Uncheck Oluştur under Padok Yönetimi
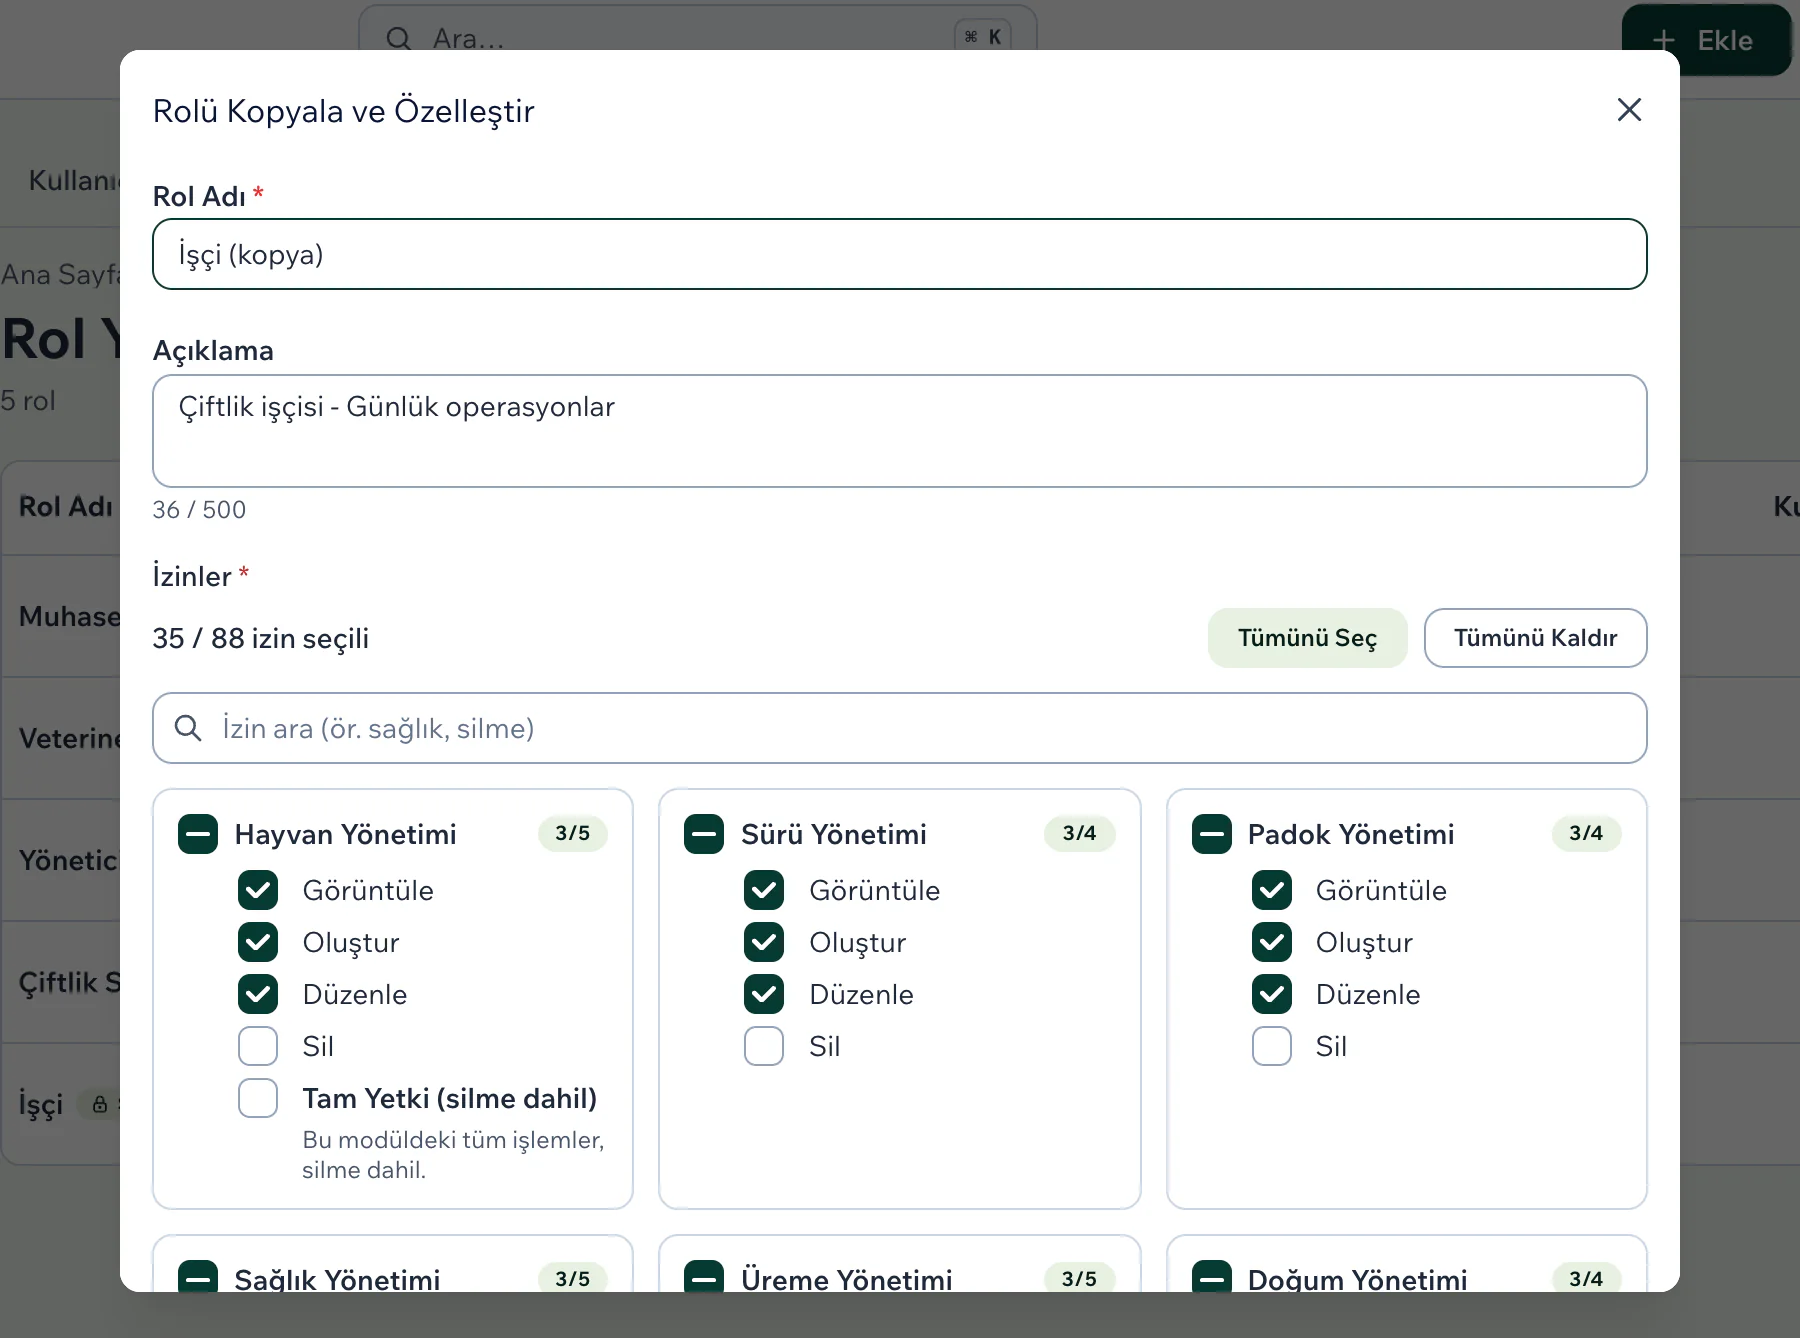This screenshot has width=1800, height=1338. 1272,942
